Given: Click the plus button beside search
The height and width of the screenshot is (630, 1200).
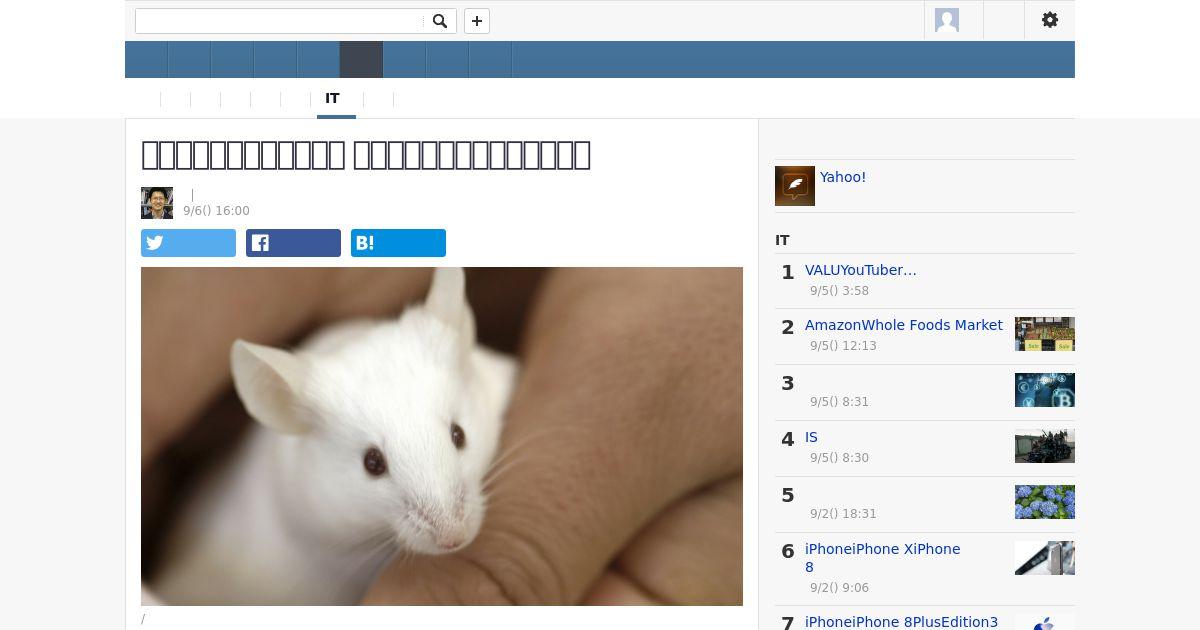Looking at the screenshot, I should tap(477, 21).
